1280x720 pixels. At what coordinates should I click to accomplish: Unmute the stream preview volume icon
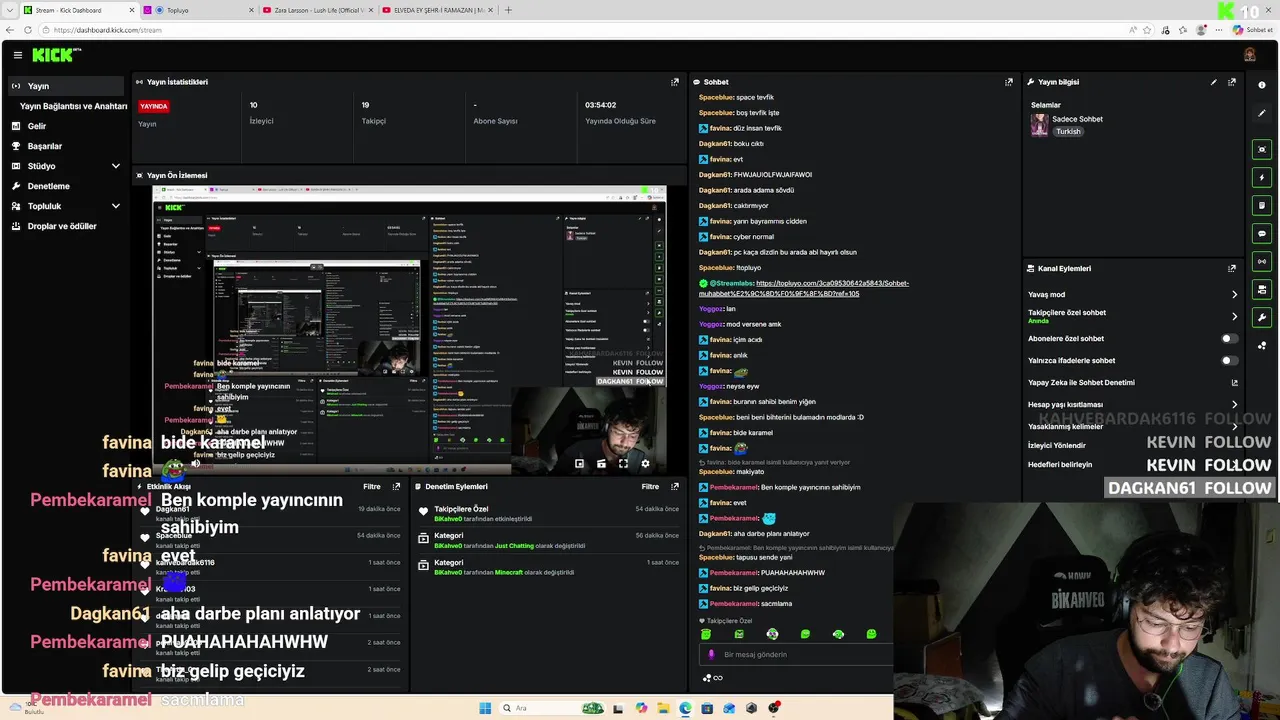(x=196, y=464)
